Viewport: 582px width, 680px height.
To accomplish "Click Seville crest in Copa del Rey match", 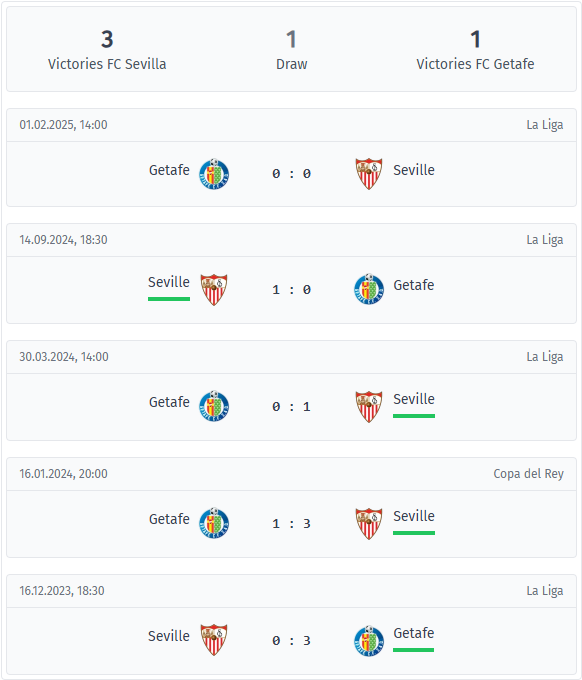I will [x=369, y=524].
